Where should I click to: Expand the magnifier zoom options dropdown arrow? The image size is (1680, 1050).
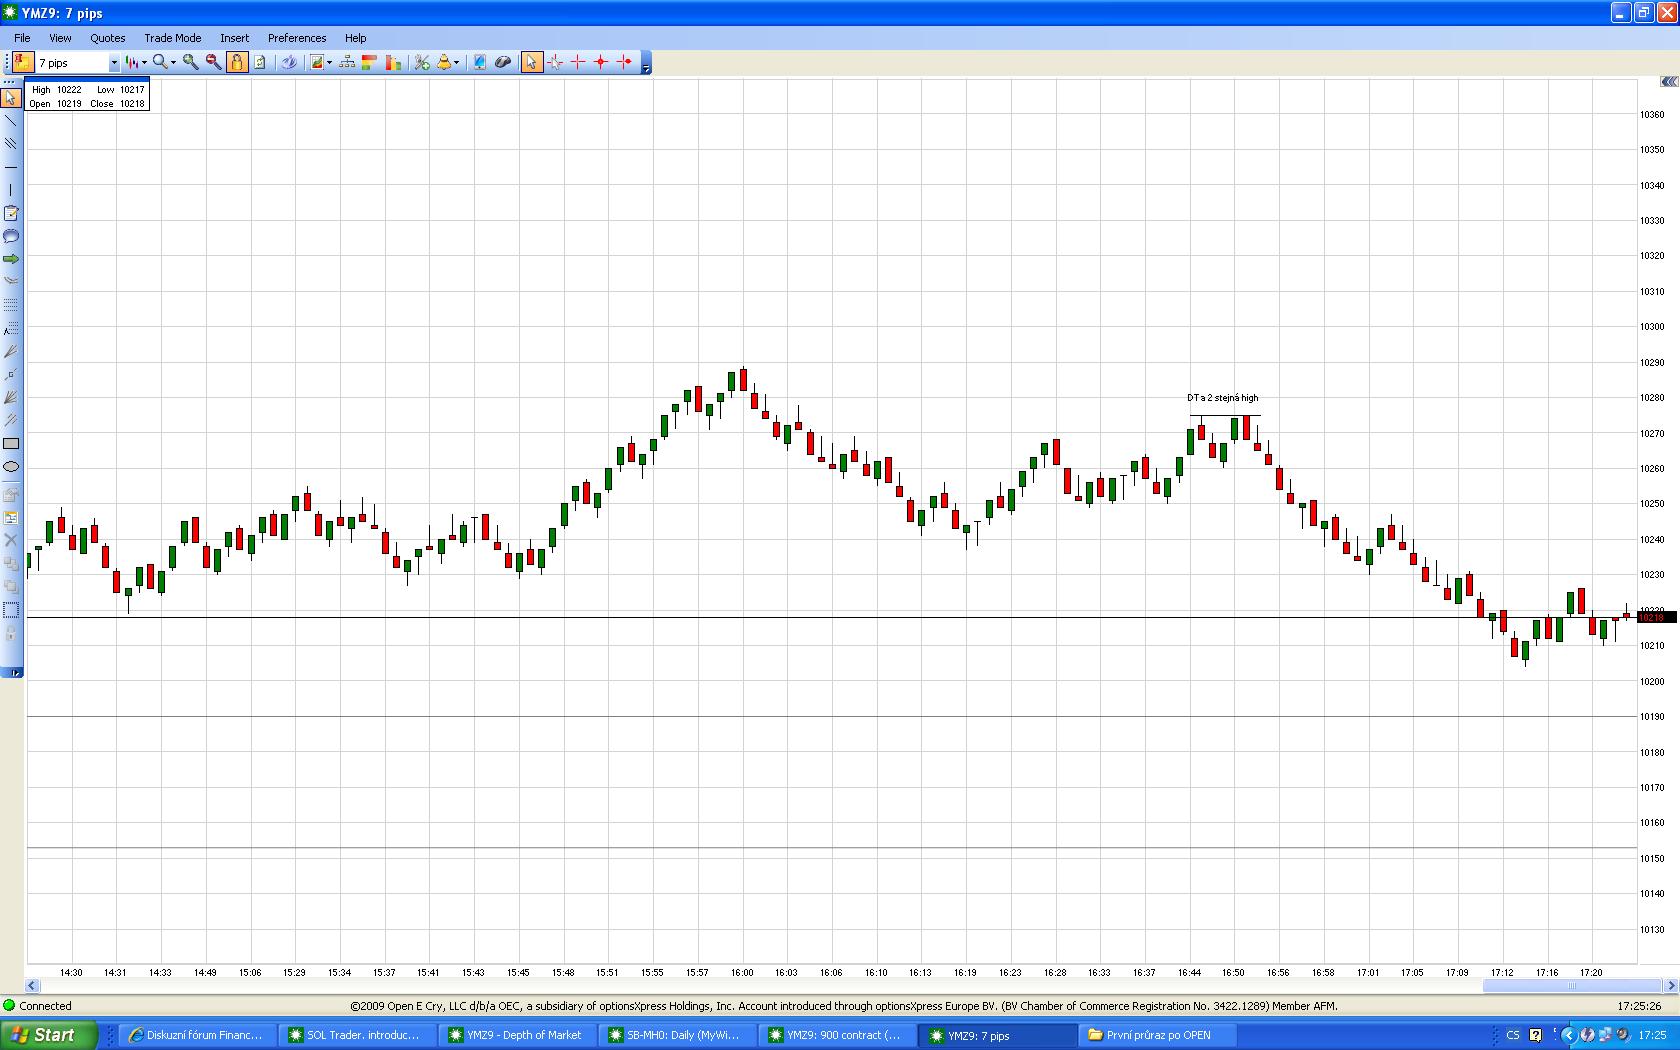click(x=173, y=63)
